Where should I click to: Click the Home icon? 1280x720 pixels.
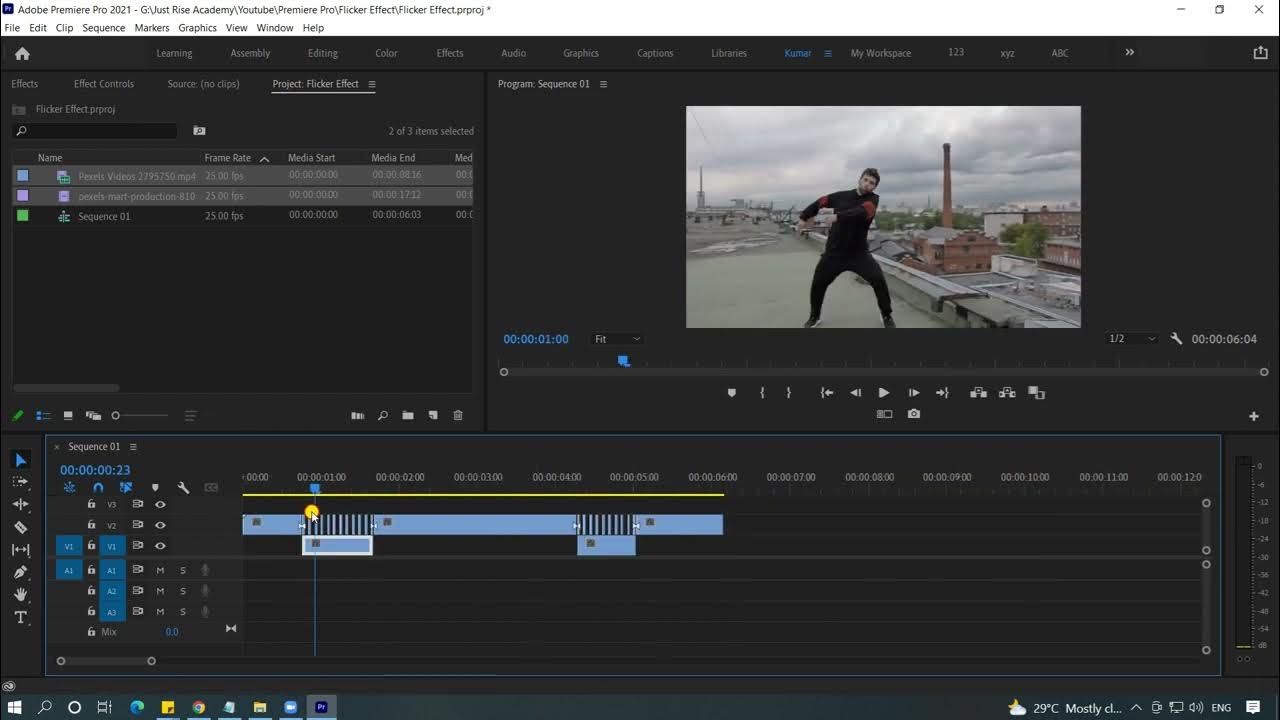pos(22,53)
